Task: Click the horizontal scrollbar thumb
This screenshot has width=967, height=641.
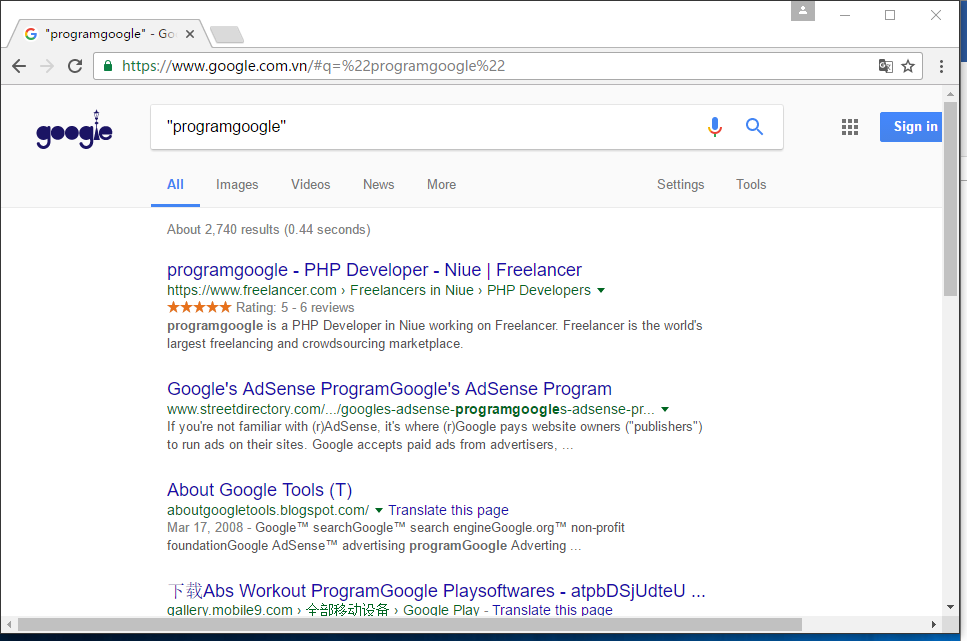Action: 410,624
